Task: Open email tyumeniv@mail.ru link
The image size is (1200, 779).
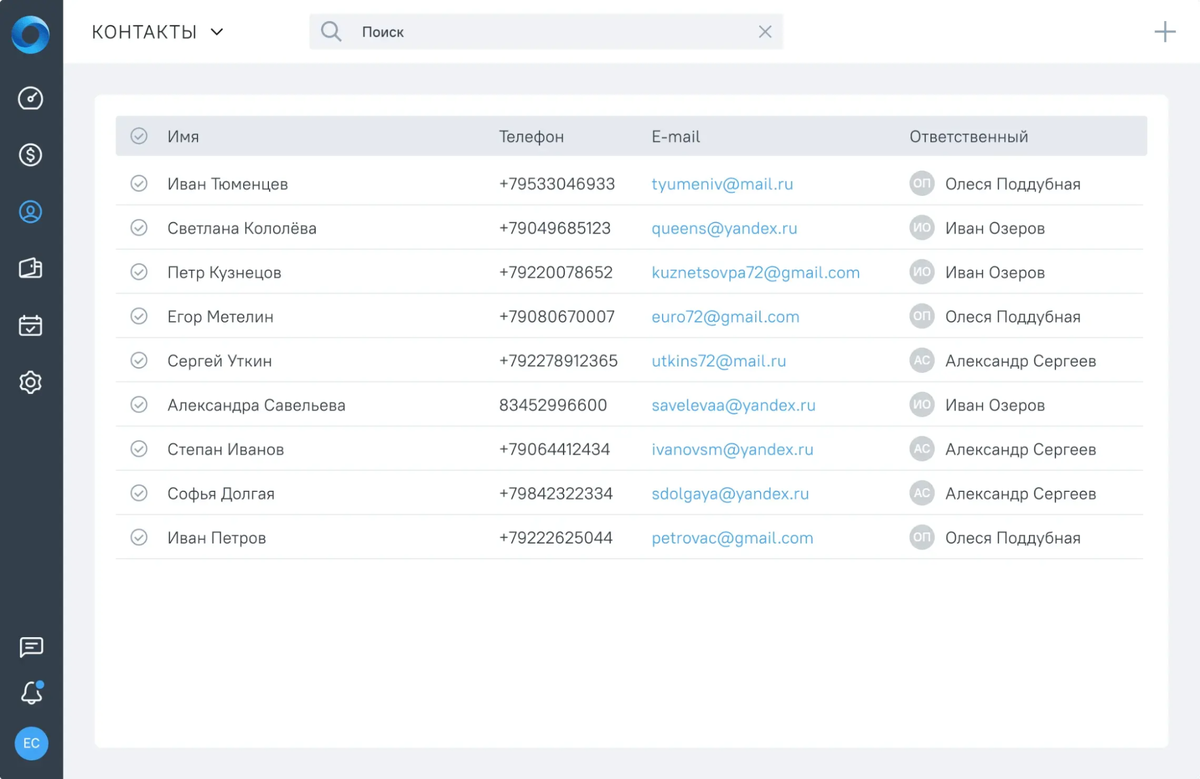Action: coord(722,184)
